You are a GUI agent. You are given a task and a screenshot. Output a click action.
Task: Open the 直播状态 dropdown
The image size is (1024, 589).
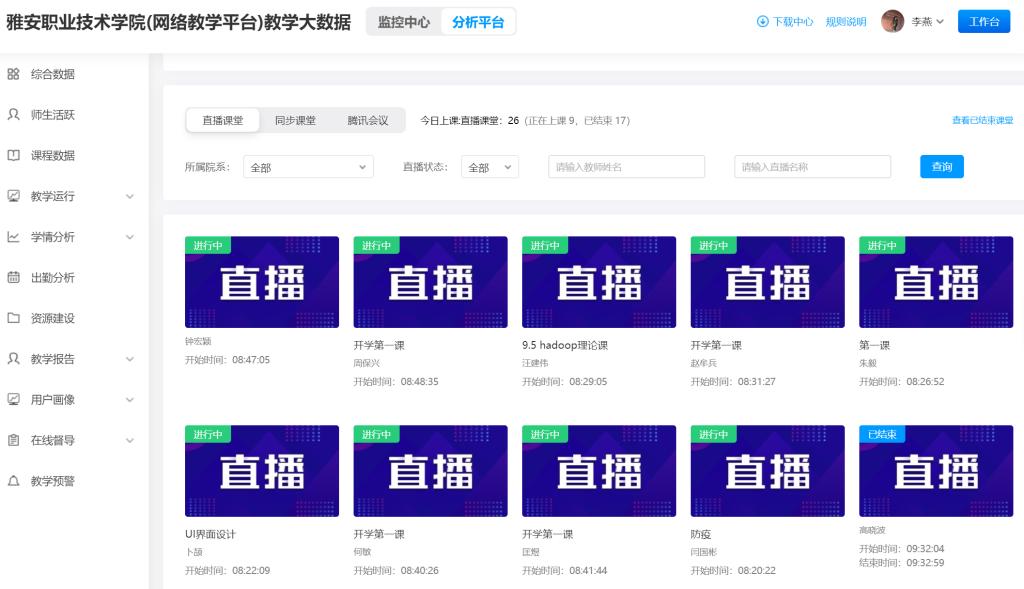tap(490, 167)
